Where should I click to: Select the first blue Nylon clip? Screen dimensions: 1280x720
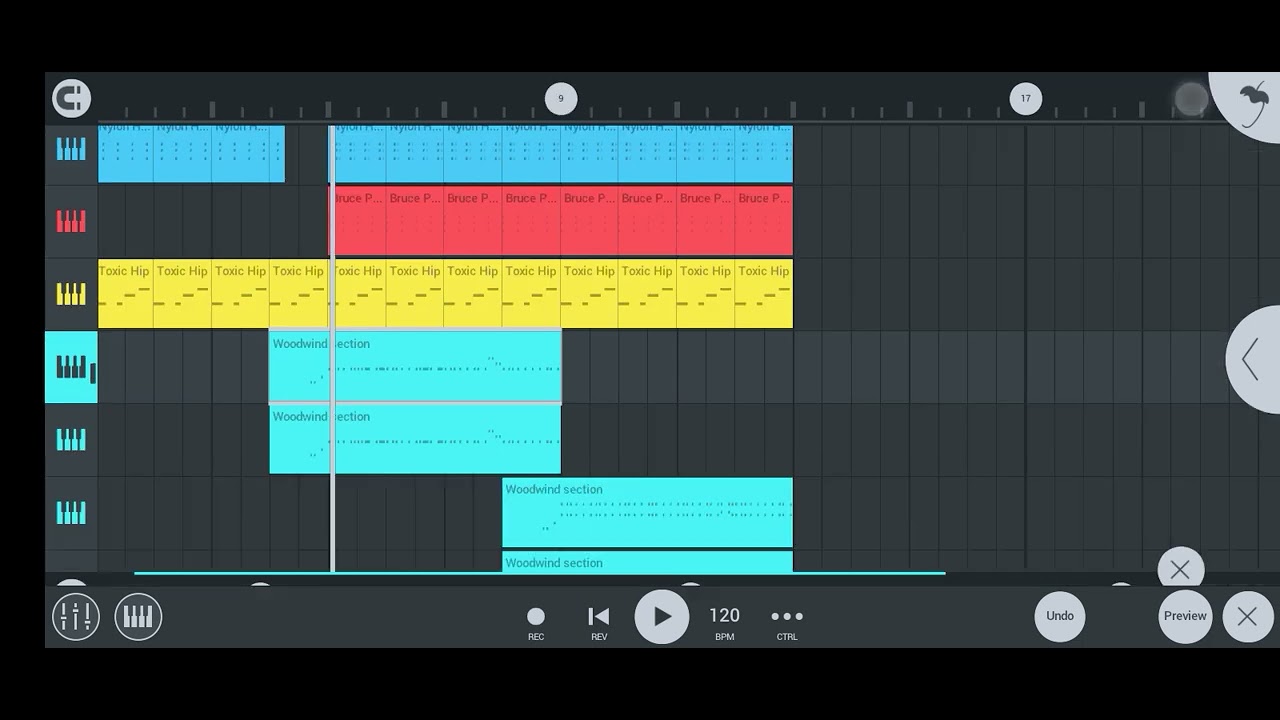click(125, 153)
